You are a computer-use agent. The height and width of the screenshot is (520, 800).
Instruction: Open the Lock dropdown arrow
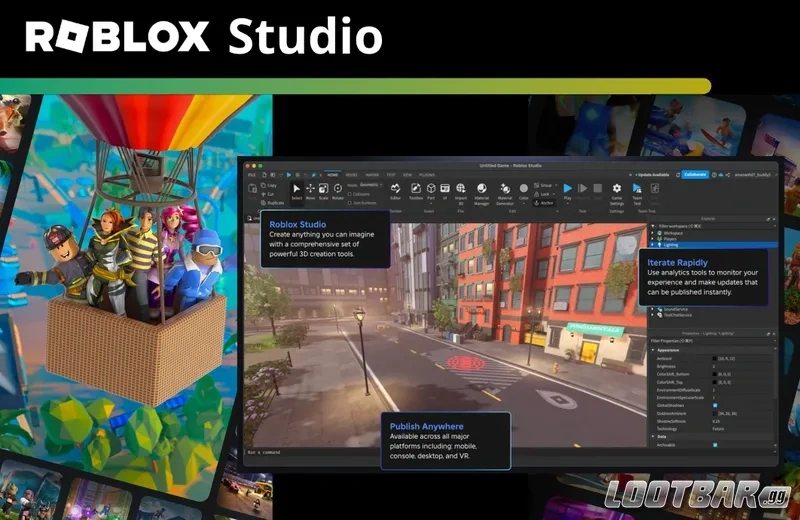pos(554,194)
